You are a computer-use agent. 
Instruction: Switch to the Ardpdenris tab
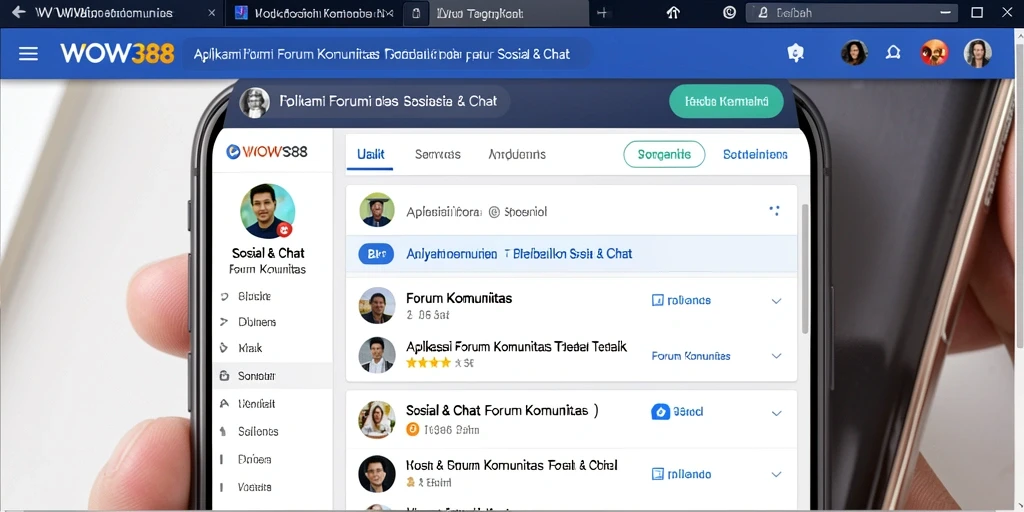517,155
